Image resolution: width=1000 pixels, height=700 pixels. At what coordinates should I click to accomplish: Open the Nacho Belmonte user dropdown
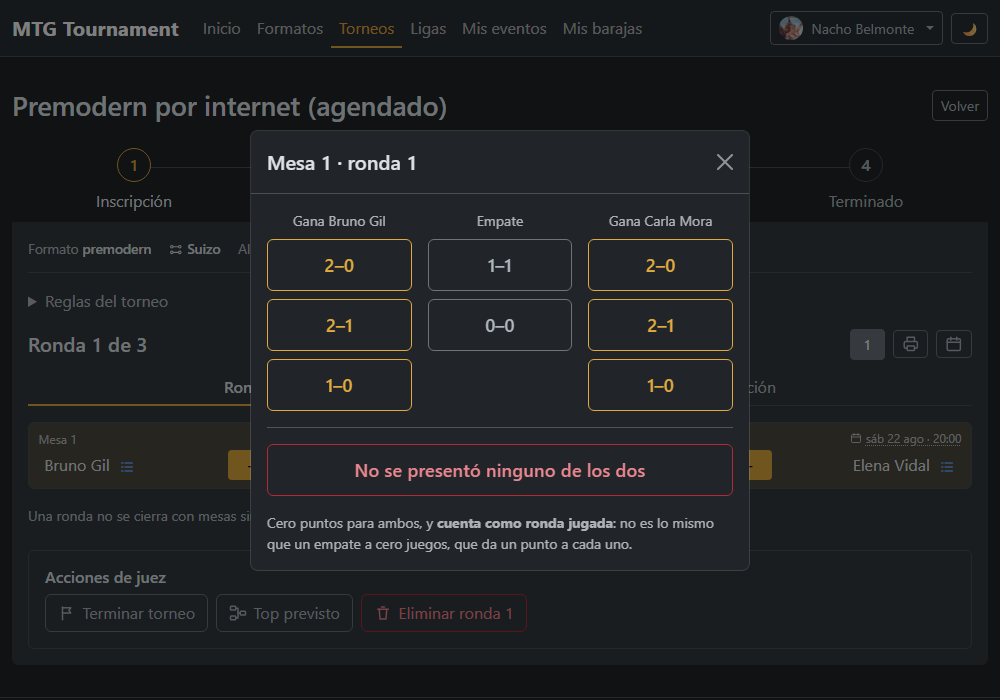[x=856, y=29]
